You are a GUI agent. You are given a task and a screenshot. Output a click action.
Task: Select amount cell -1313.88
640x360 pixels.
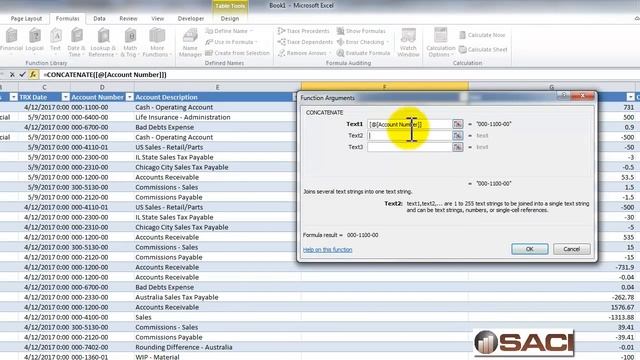point(552,317)
